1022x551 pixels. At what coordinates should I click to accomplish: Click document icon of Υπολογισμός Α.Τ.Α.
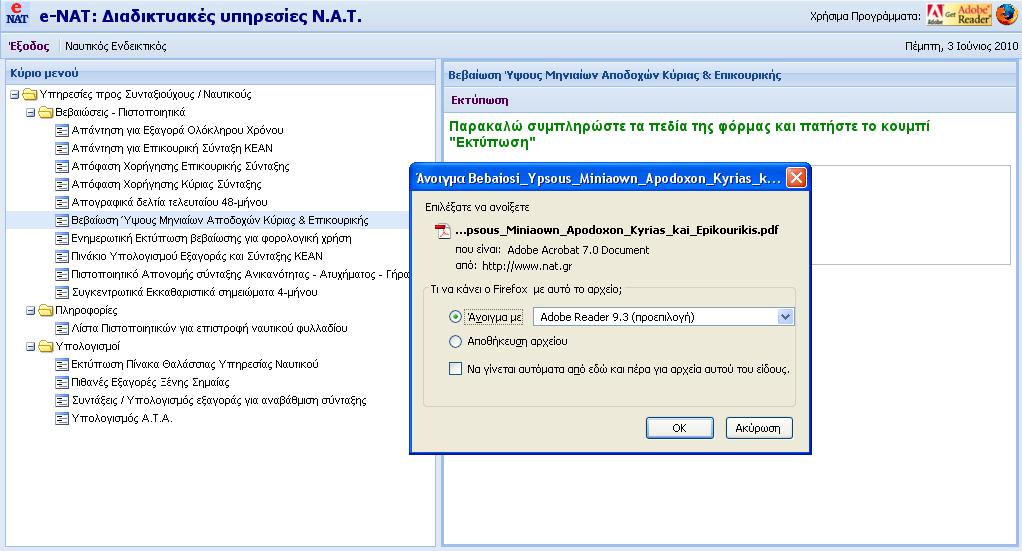pos(62,419)
